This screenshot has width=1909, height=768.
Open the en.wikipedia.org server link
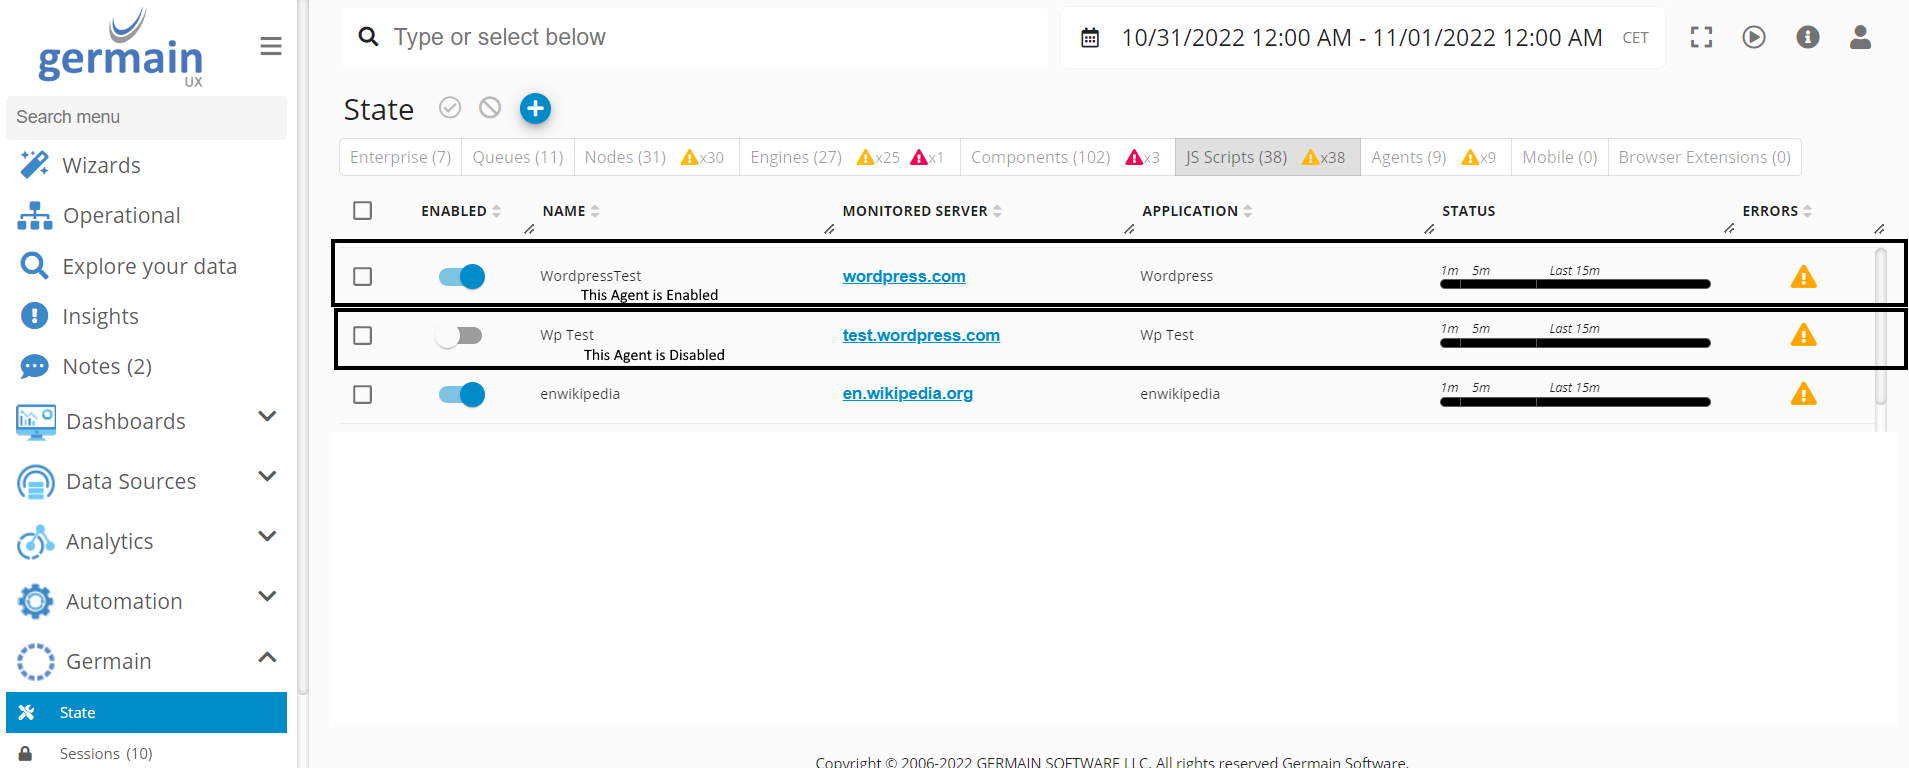pos(907,393)
